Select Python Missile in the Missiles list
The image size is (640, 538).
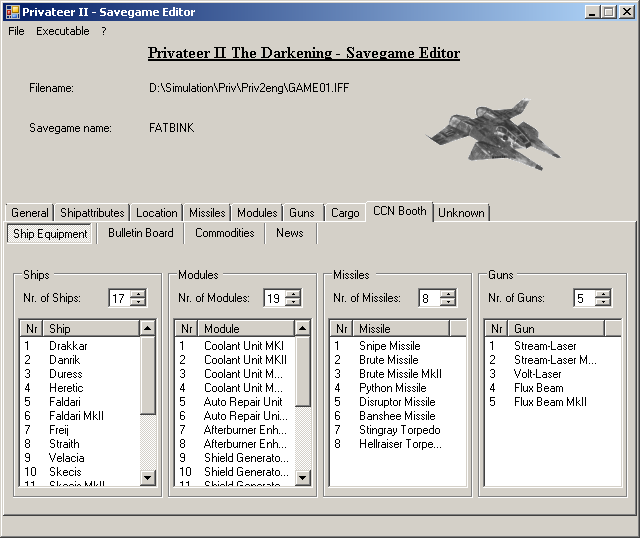click(392, 388)
